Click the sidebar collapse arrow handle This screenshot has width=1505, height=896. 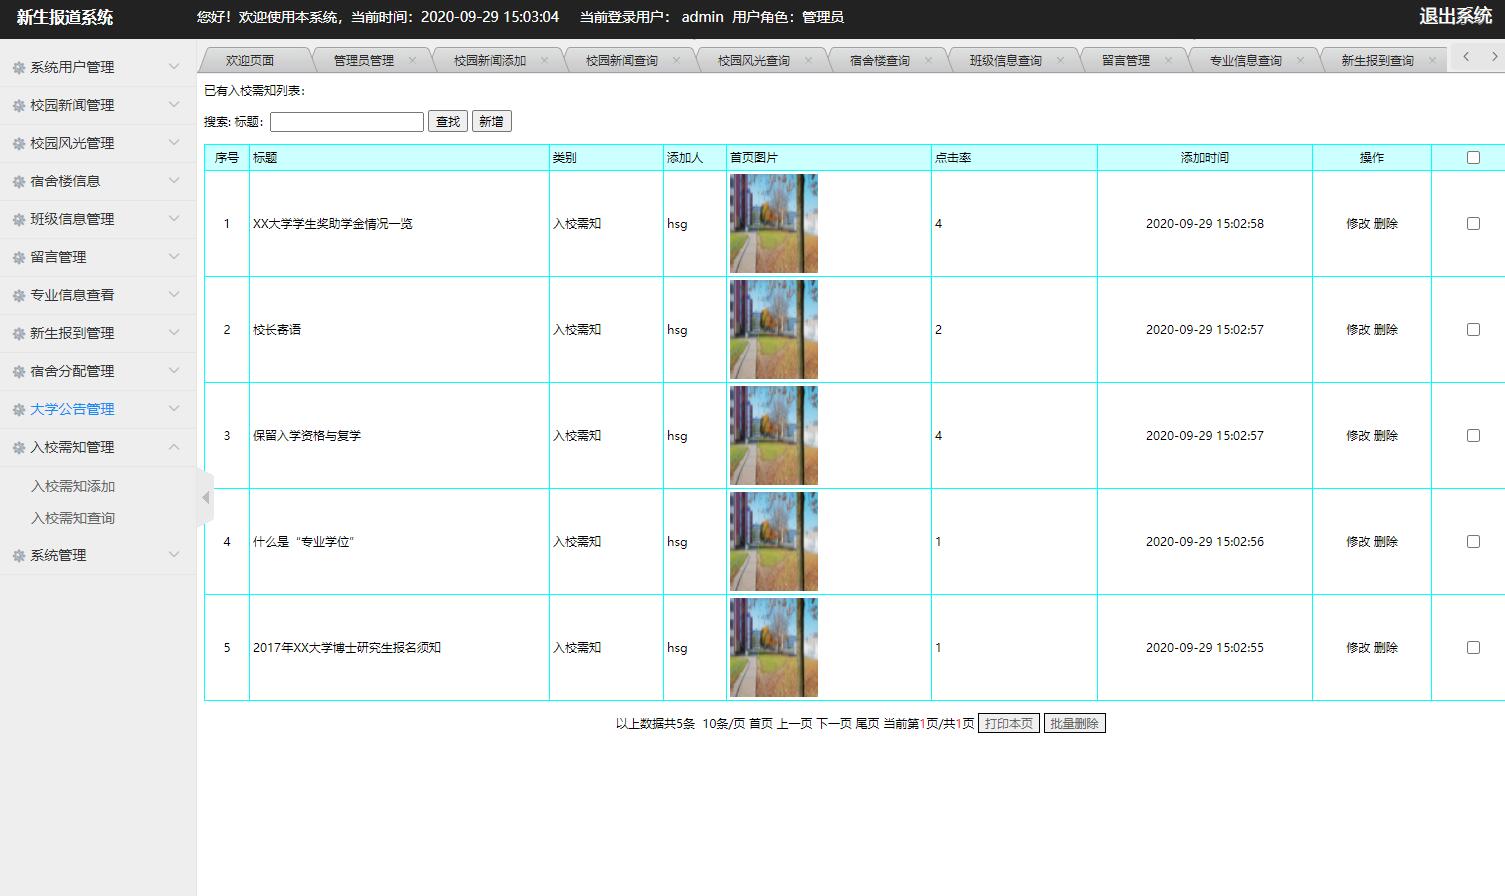coord(205,497)
